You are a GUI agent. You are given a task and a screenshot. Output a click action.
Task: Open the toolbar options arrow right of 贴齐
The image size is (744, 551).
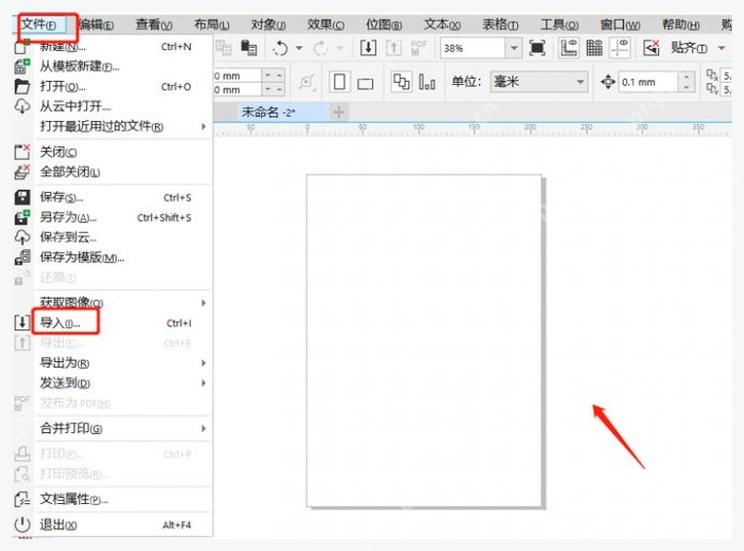click(x=722, y=48)
